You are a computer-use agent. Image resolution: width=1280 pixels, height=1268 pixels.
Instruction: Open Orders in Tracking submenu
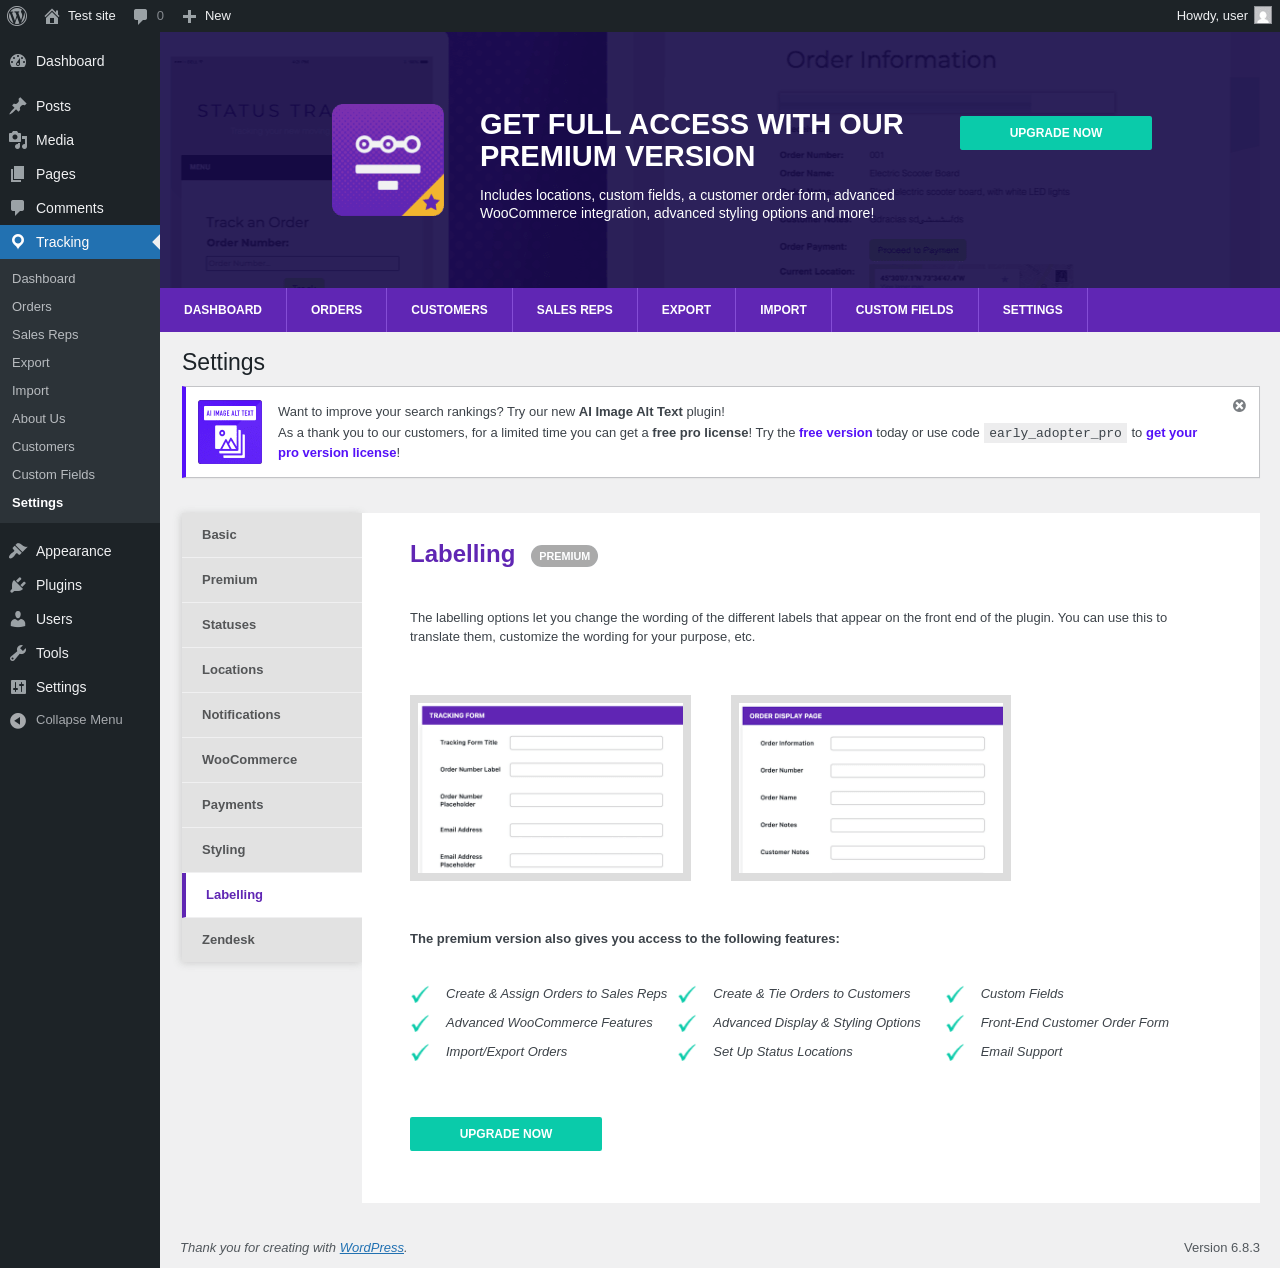tap(80, 307)
